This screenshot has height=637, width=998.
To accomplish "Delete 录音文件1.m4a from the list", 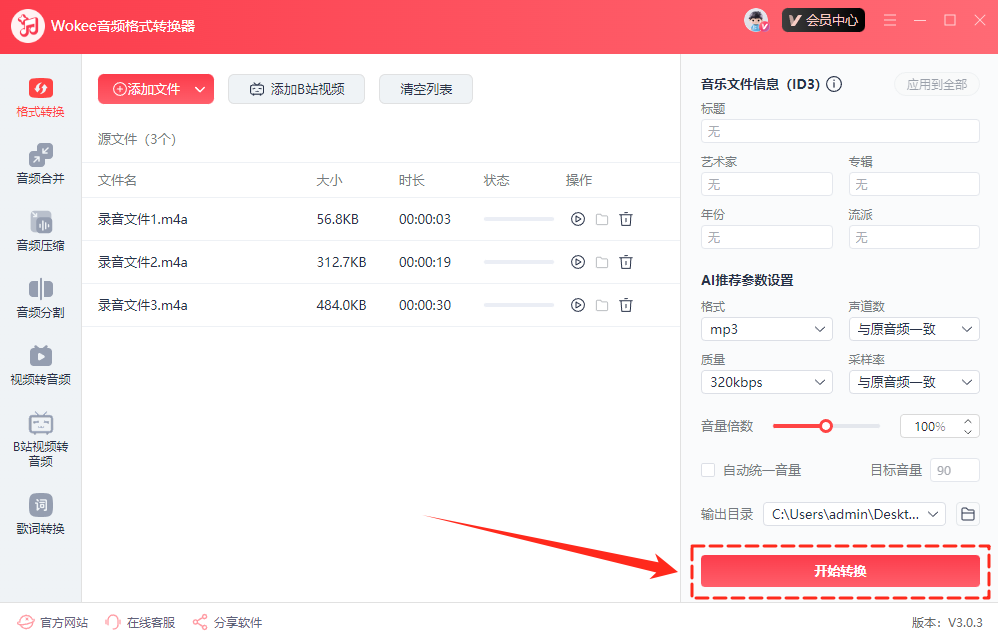I will pyautogui.click(x=626, y=219).
